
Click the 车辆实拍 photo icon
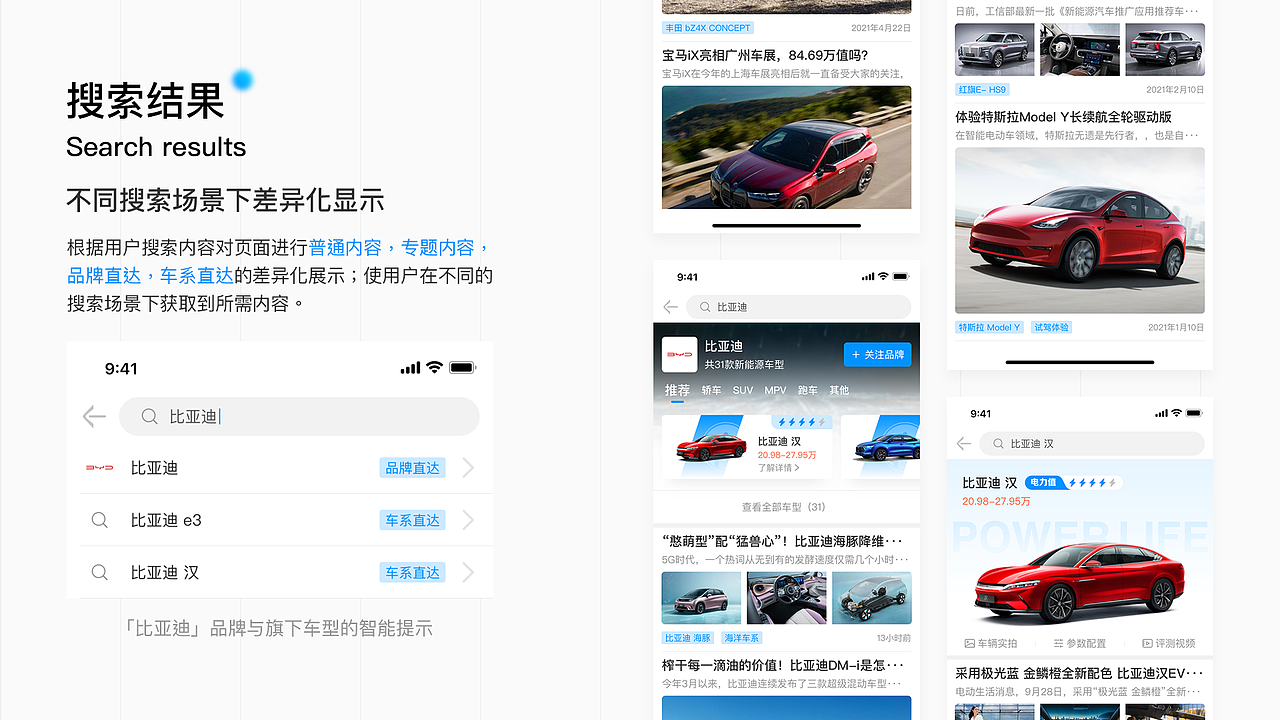coord(969,643)
